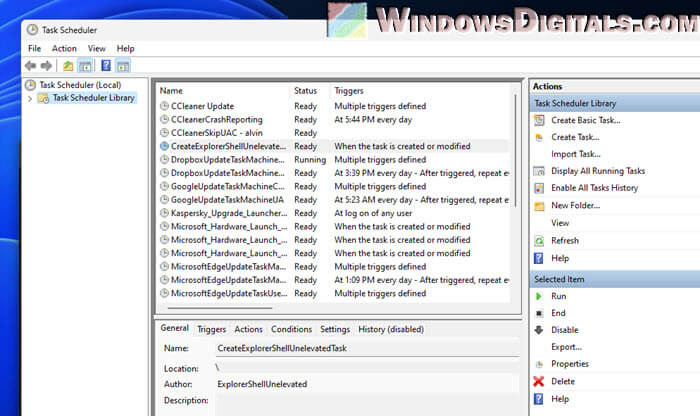
Task: Click the Enable All Tasks History icon
Action: tap(539, 188)
